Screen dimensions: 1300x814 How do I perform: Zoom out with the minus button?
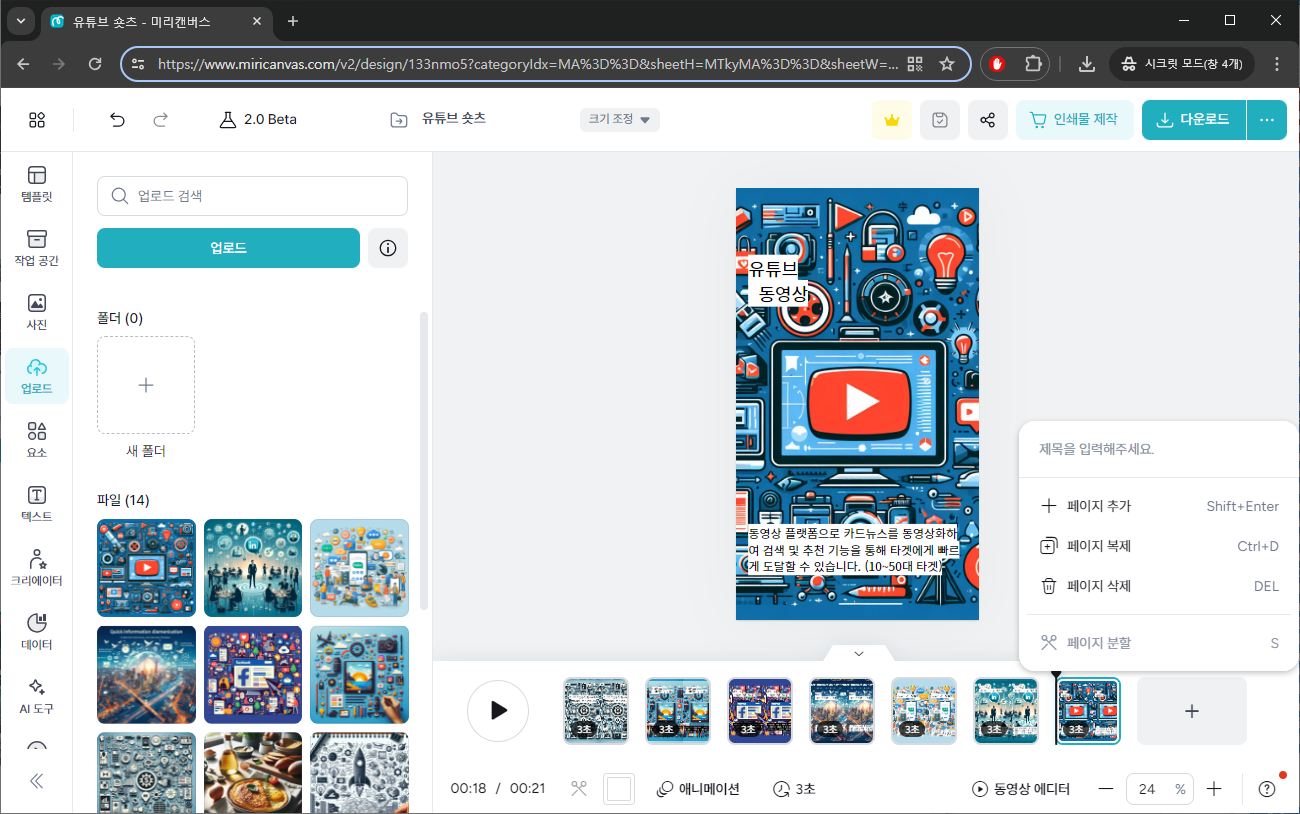click(1106, 789)
